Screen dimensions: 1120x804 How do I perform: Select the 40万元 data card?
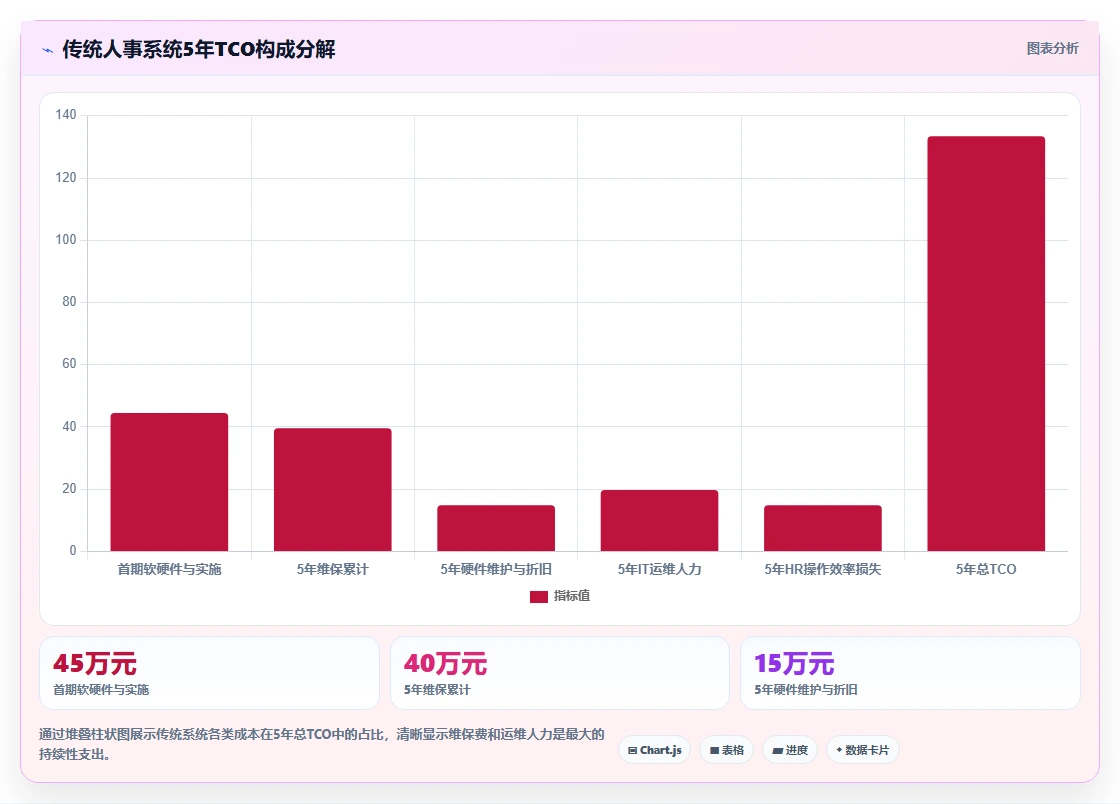[559, 673]
